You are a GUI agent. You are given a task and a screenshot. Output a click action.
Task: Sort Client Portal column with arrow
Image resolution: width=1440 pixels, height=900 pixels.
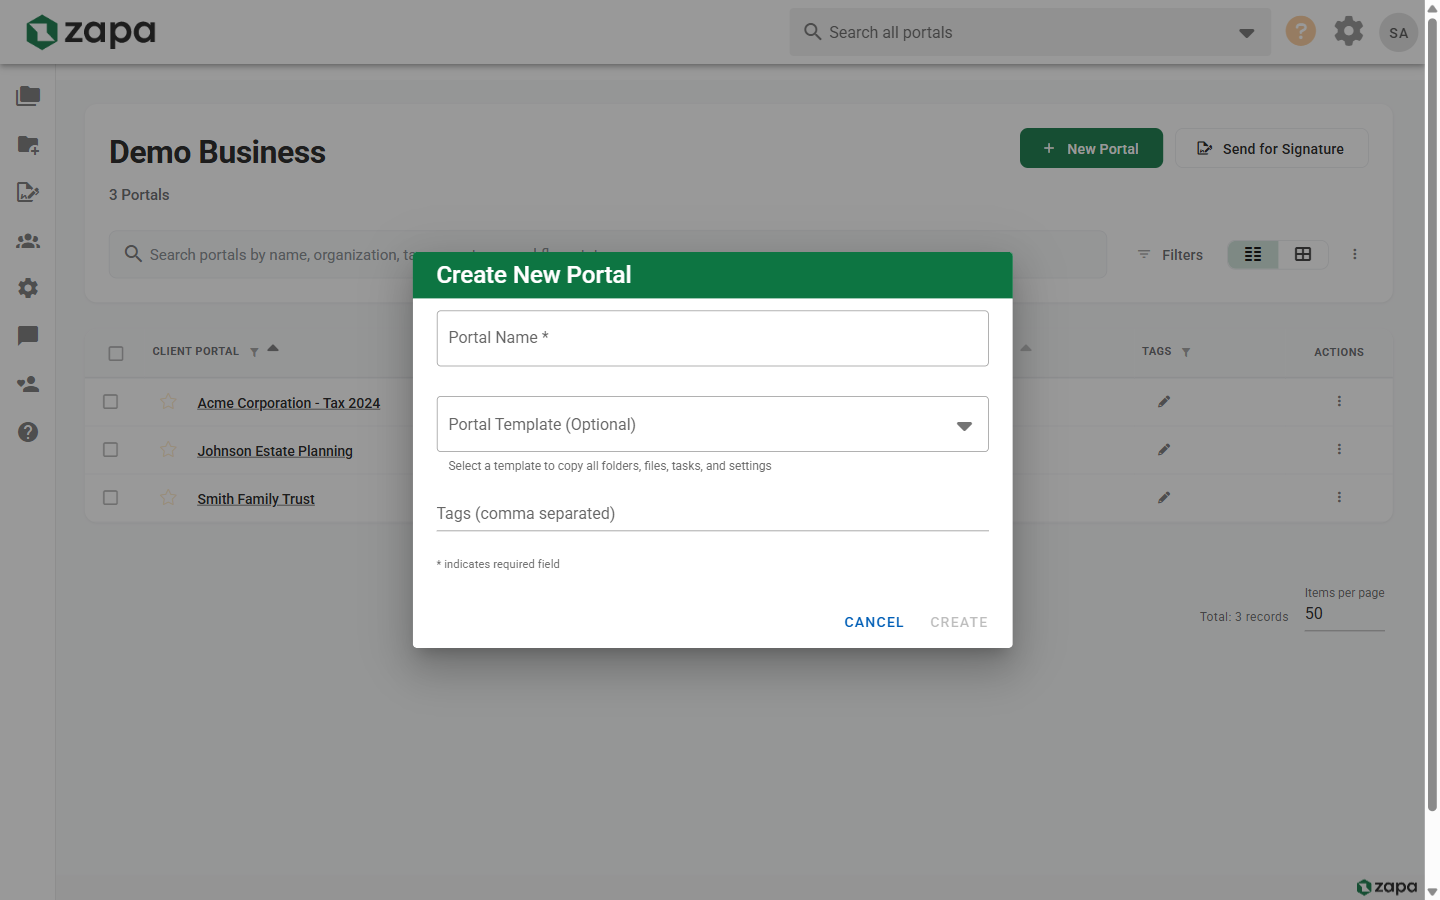273,349
